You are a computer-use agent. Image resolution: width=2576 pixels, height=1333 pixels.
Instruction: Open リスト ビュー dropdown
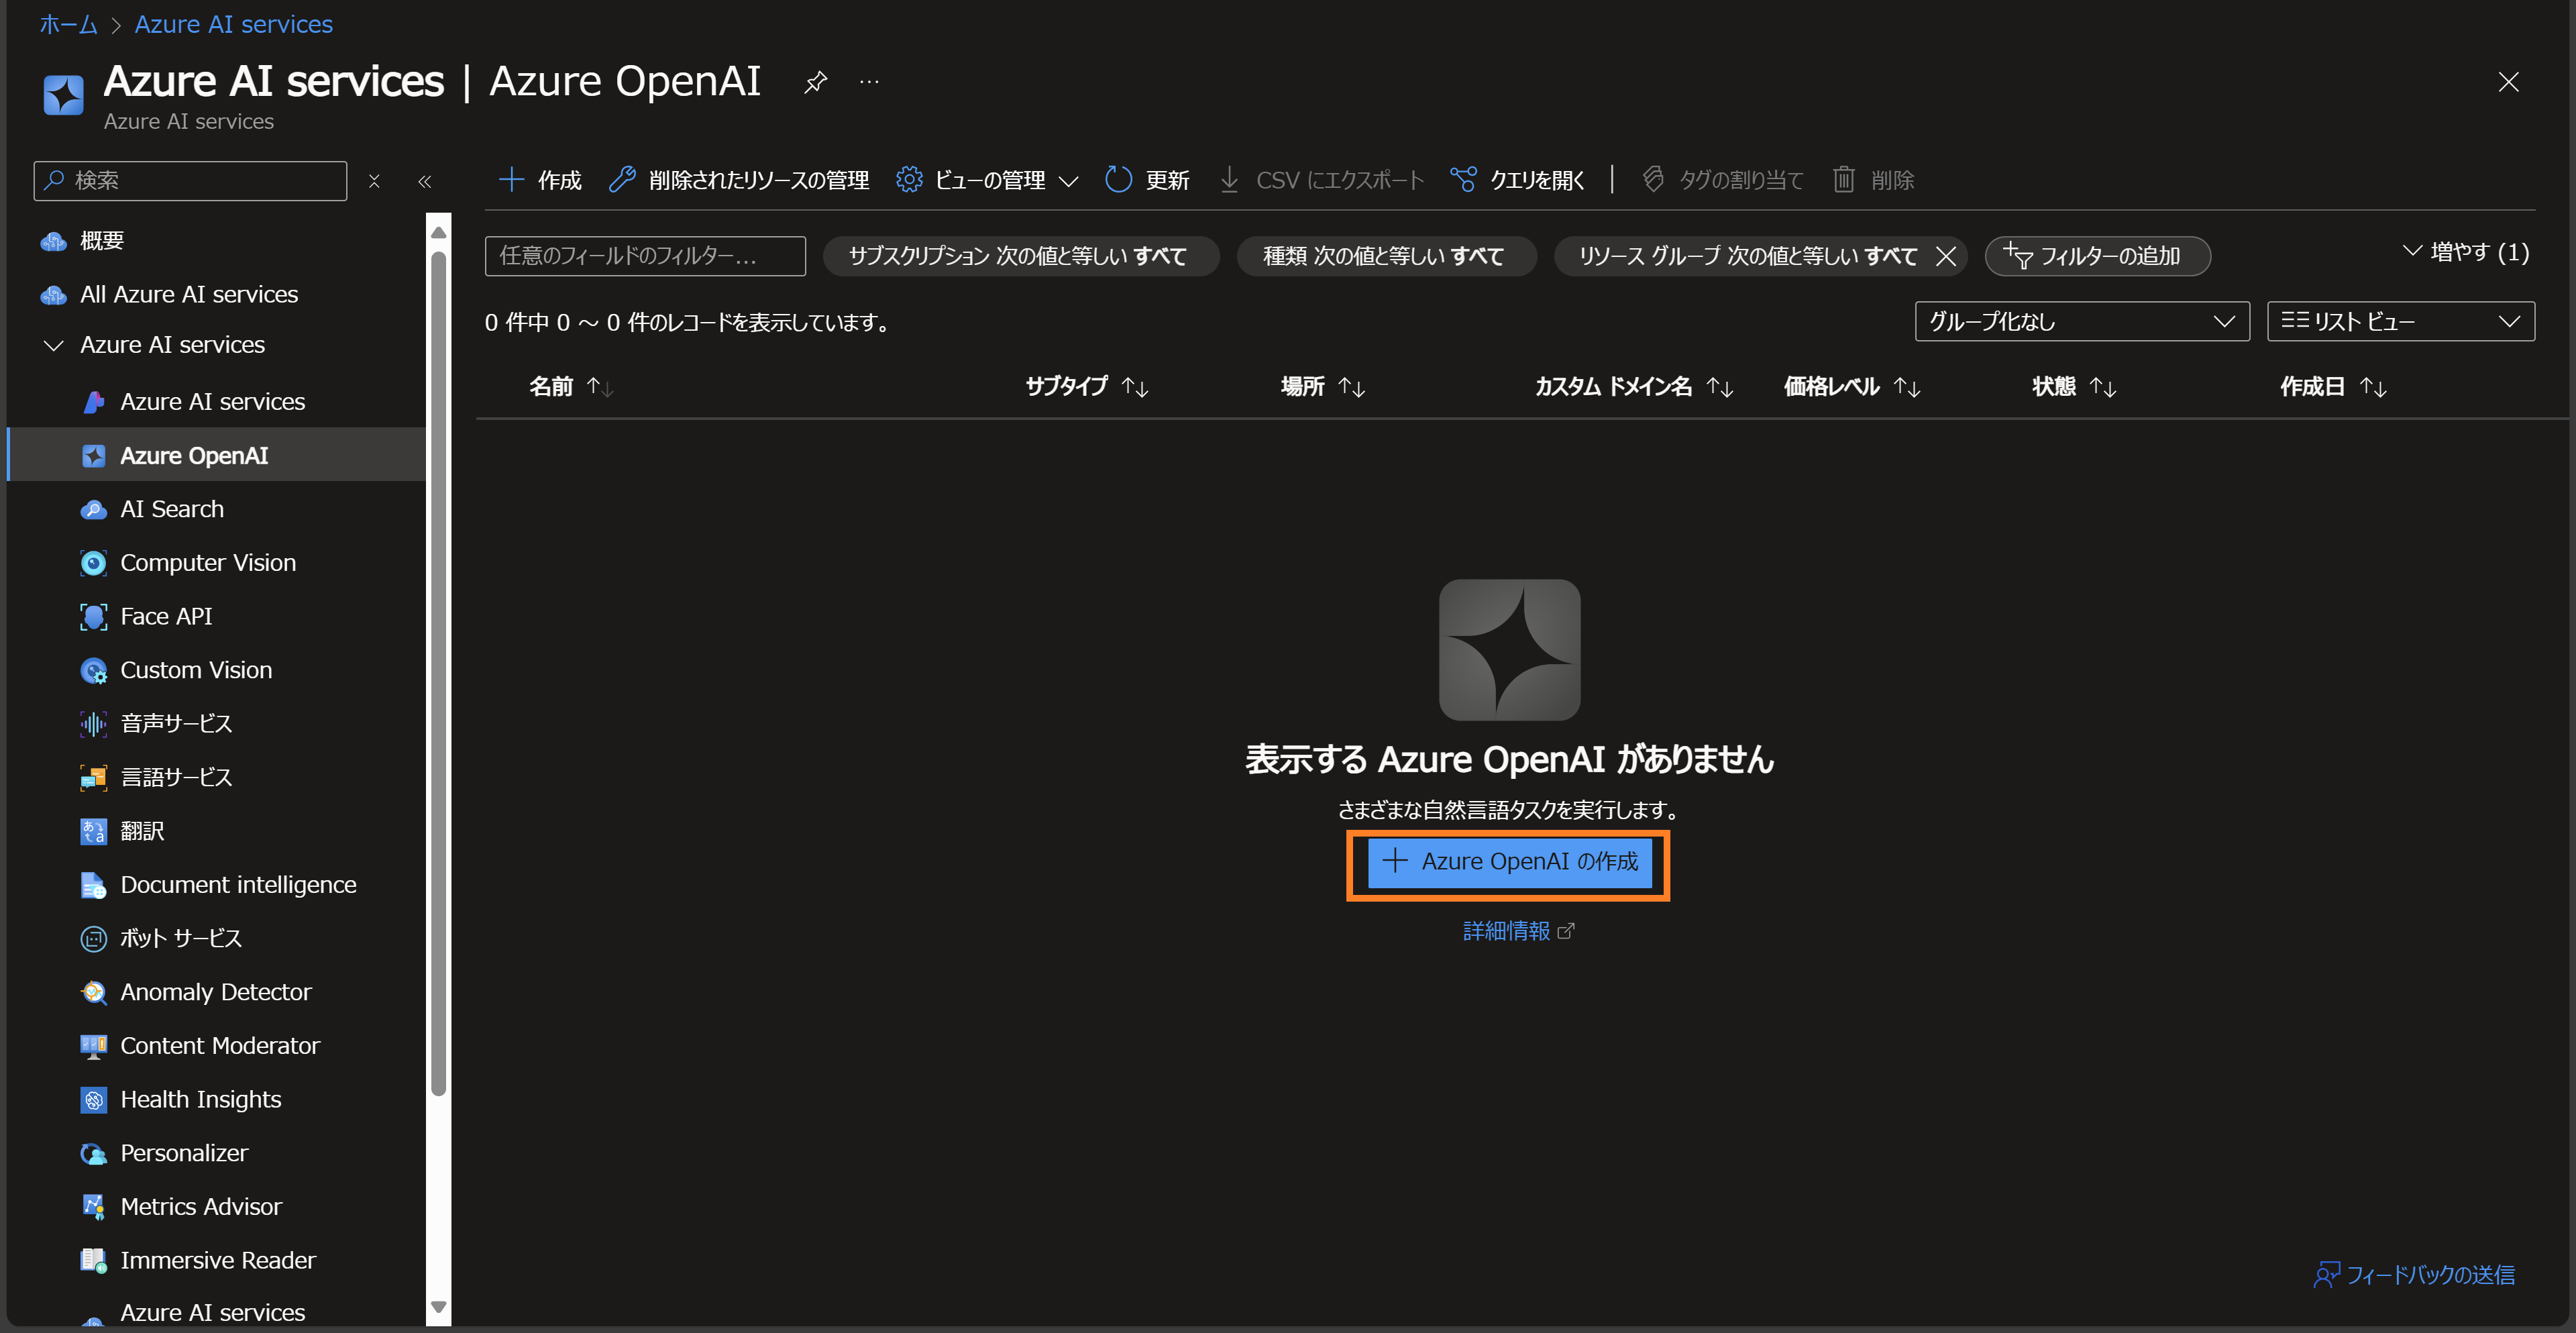click(x=2400, y=321)
